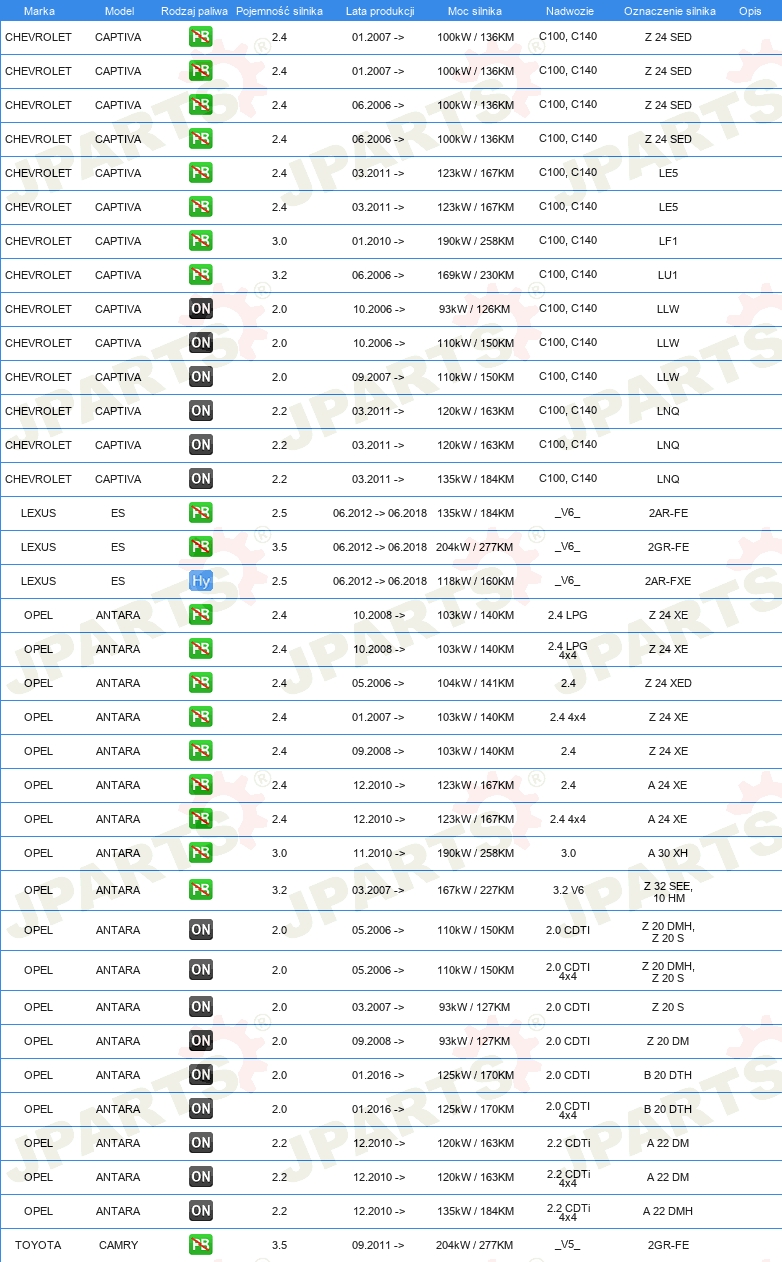Viewport: 782px width, 1262px height.
Task: Click petrol icon in Antara 09.2008 2.4 row
Action: (x=201, y=751)
